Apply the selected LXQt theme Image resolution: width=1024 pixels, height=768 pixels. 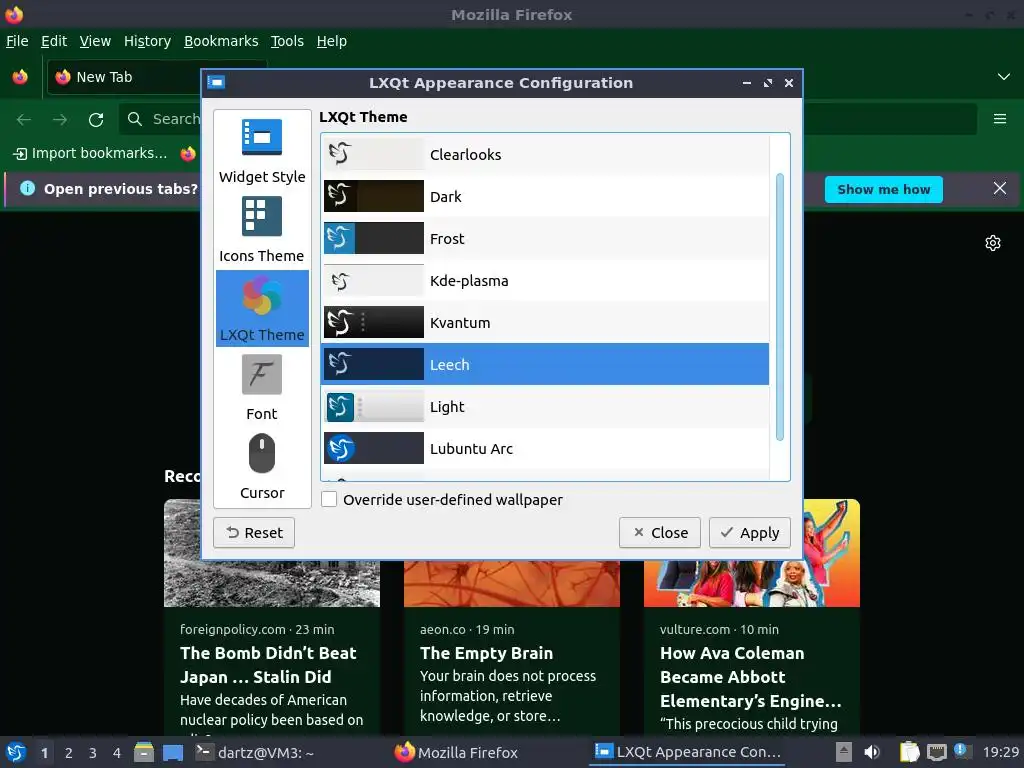pyautogui.click(x=750, y=533)
